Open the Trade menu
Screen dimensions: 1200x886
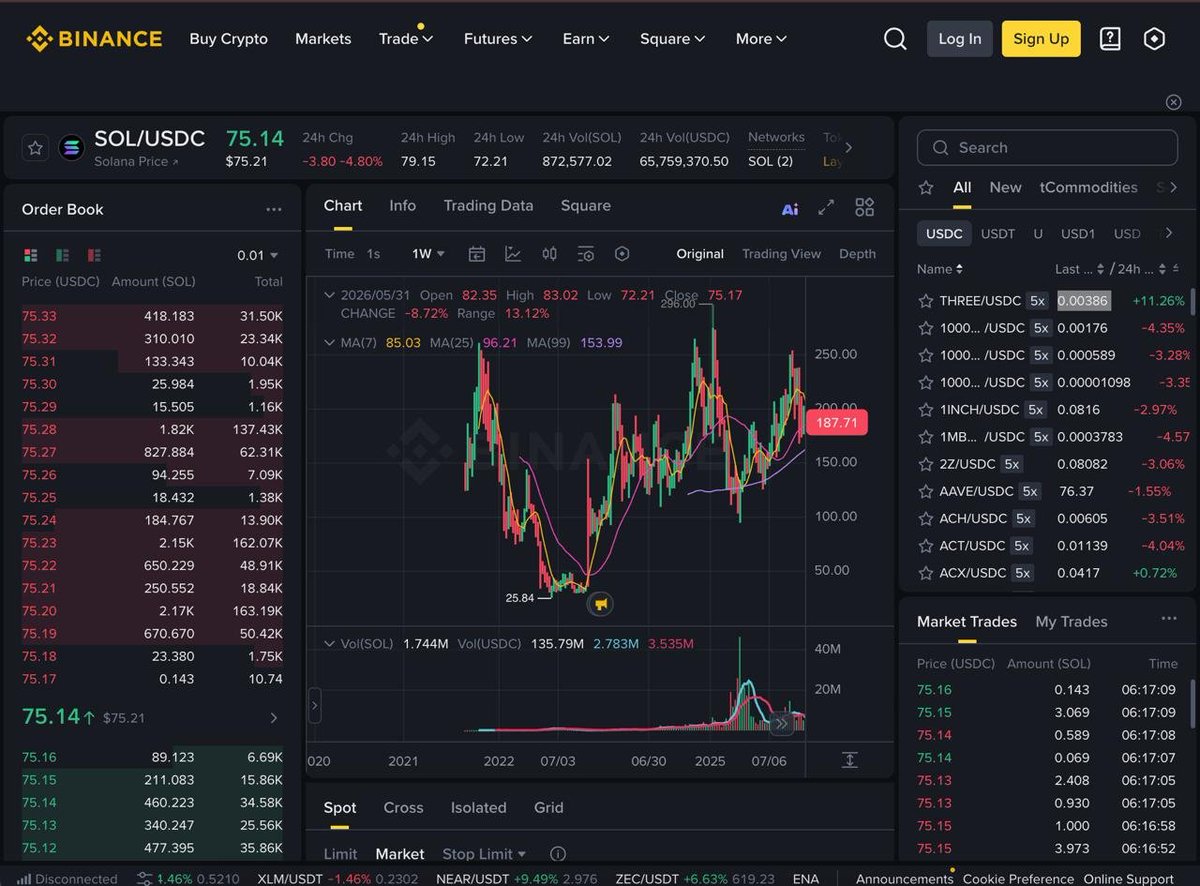[x=406, y=39]
